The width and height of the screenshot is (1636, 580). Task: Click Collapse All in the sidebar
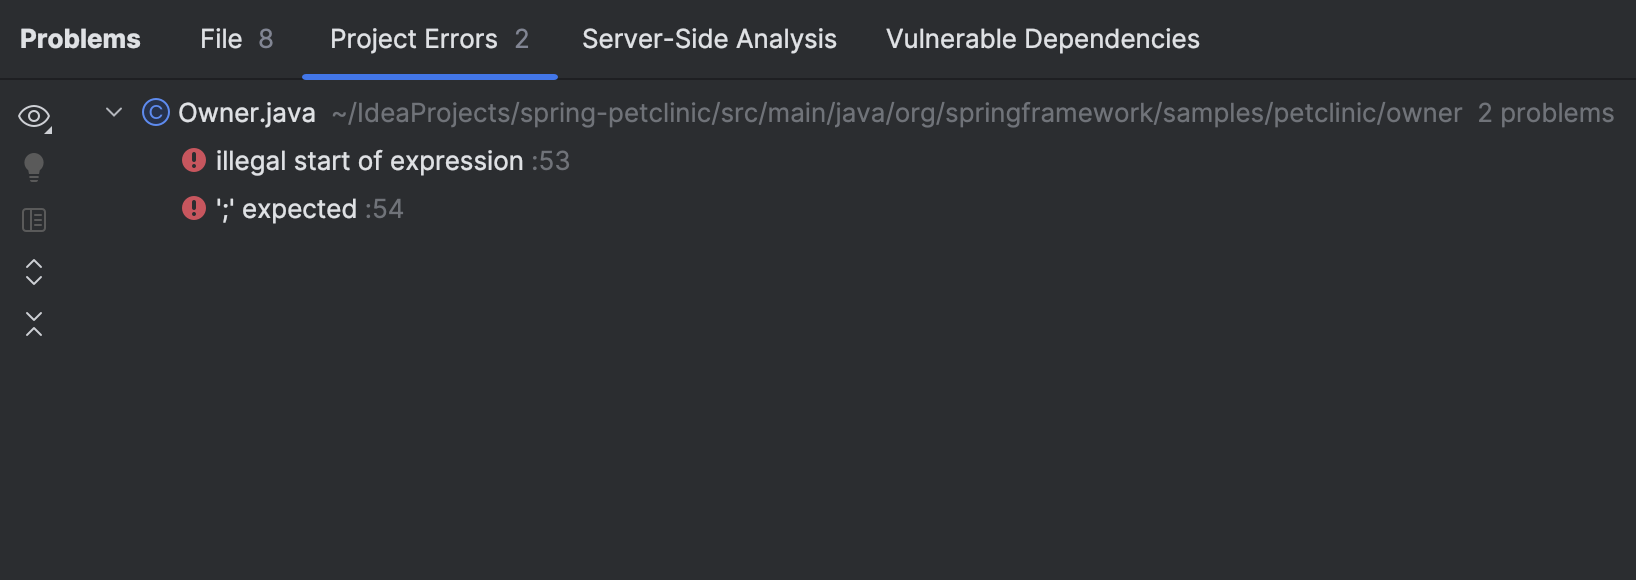33,322
